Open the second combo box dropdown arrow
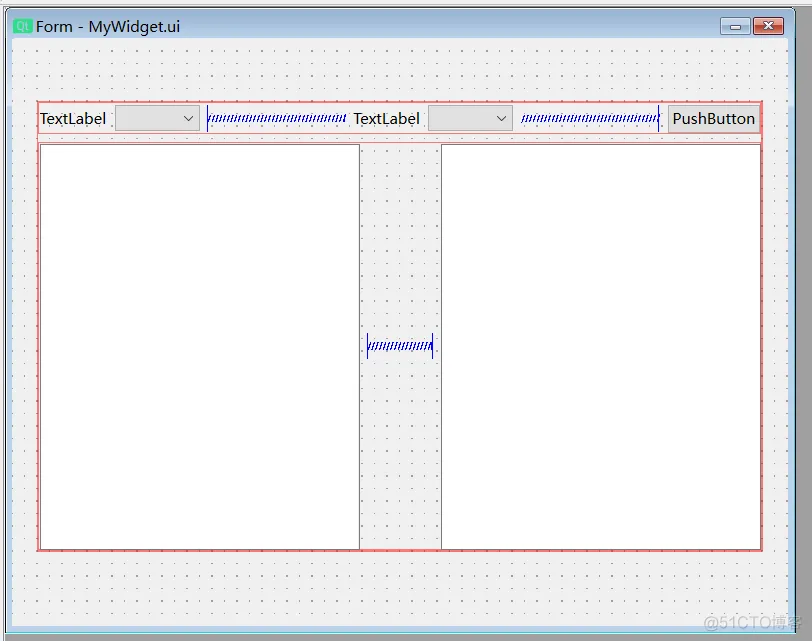Image resolution: width=812 pixels, height=641 pixels. coord(502,119)
